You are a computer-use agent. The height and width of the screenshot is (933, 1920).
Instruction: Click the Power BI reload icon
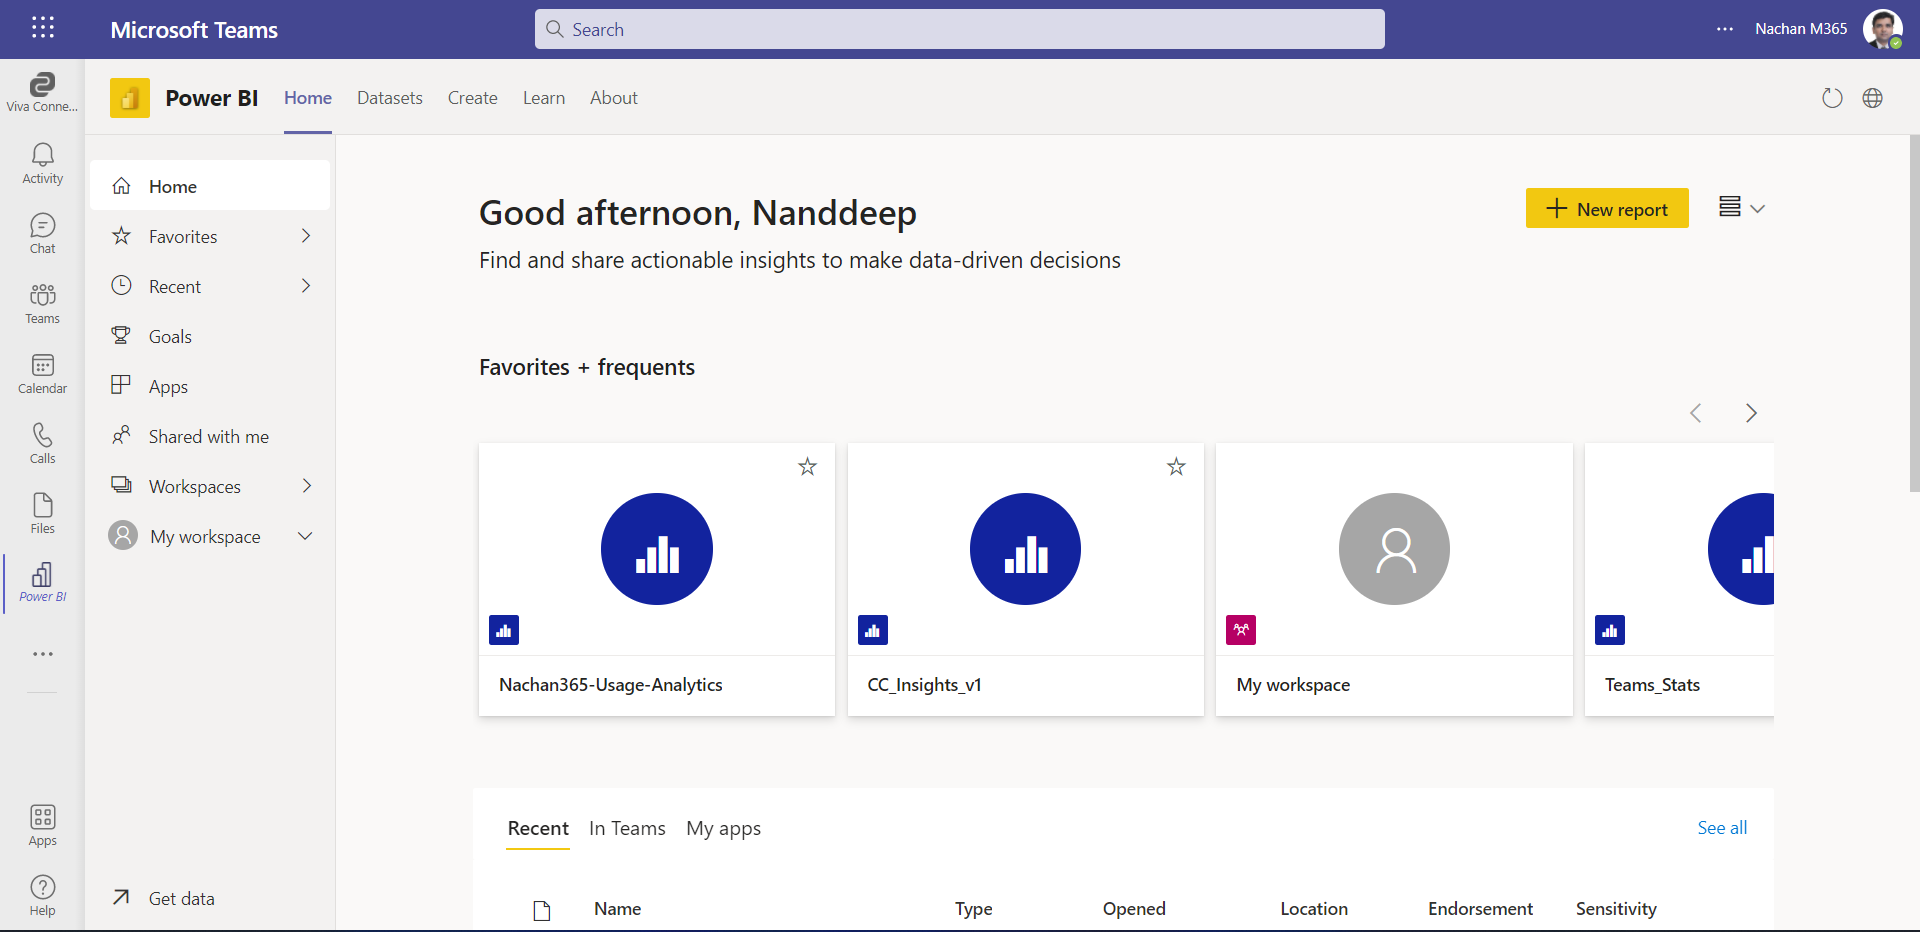click(x=1831, y=98)
